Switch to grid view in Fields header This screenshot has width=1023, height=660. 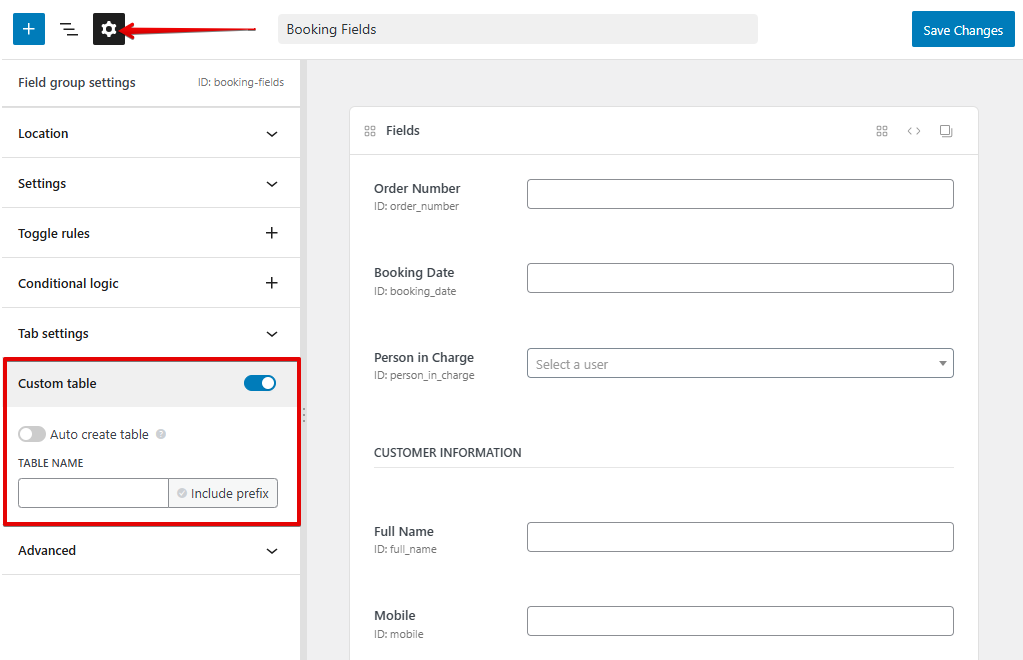click(881, 130)
